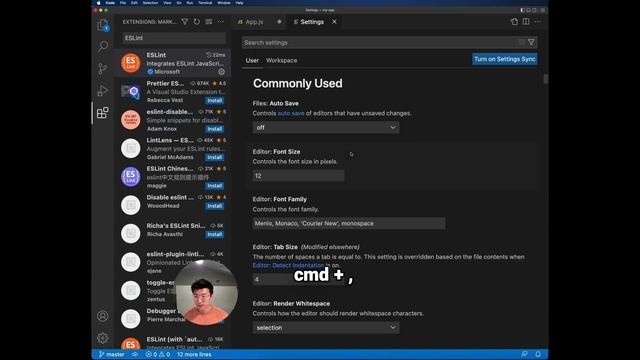The image size is (640, 360).
Task: Click the '12 more lines' status entry
Action: coord(194,354)
